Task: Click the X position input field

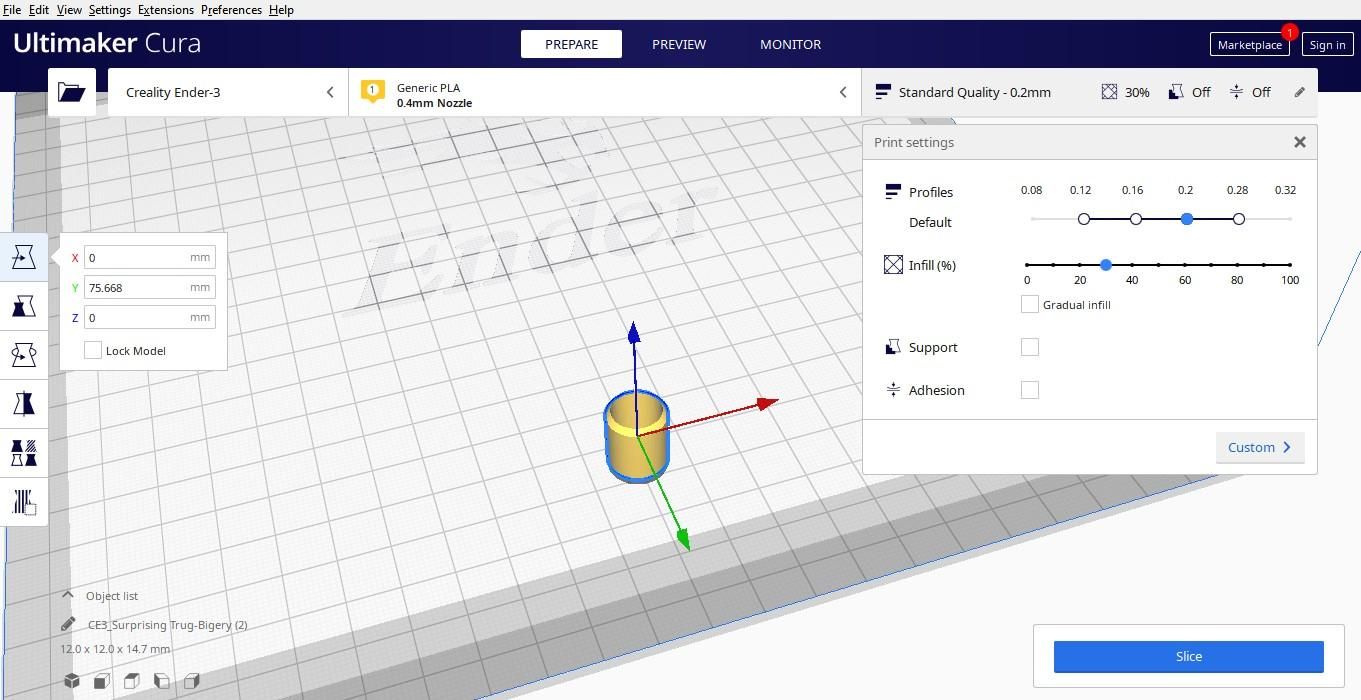Action: click(x=150, y=257)
